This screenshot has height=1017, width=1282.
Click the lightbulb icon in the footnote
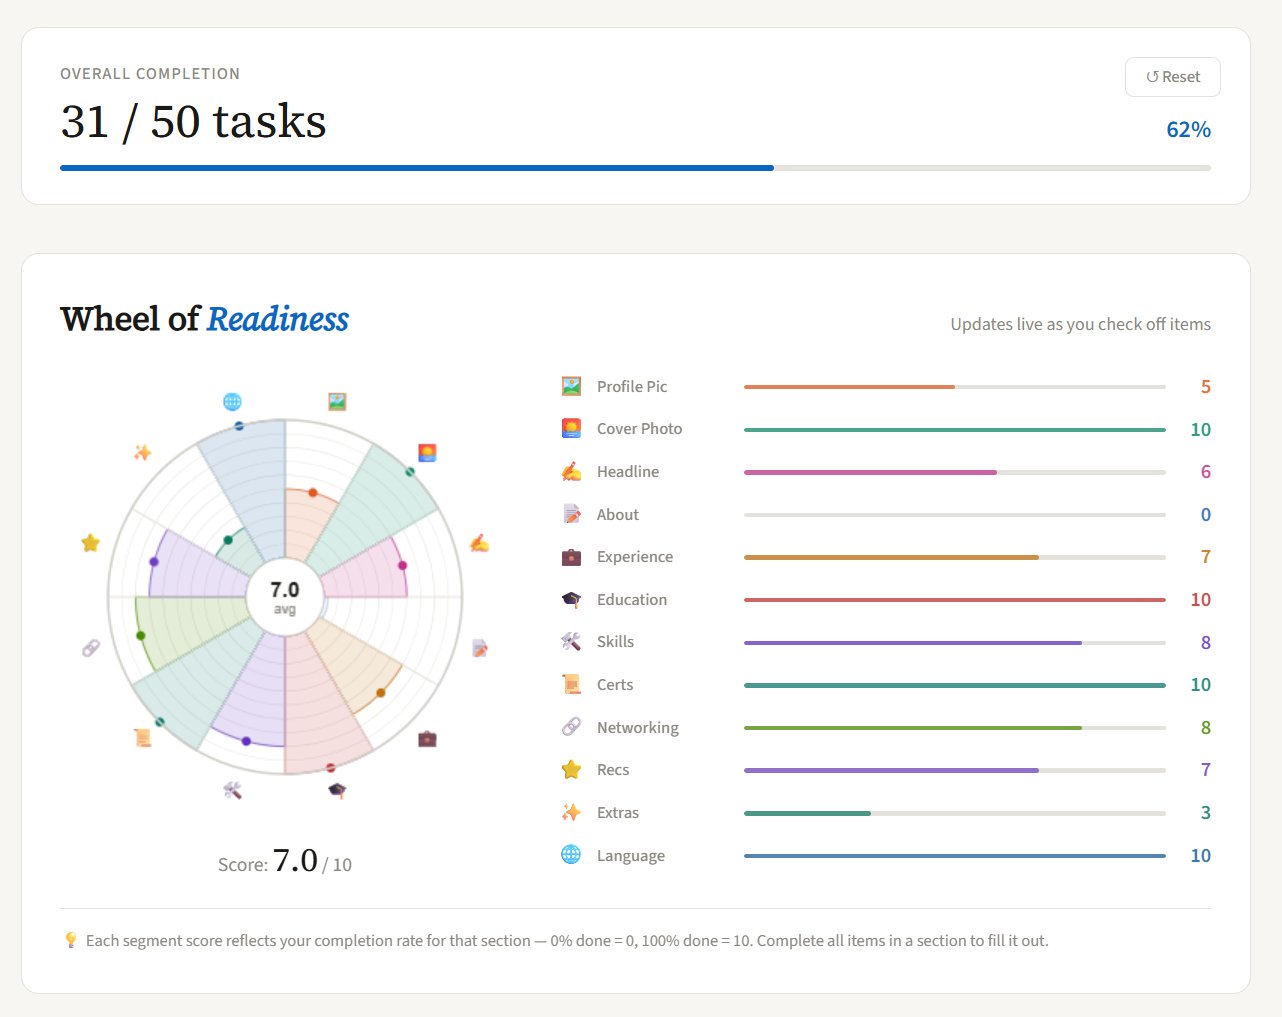pyautogui.click(x=70, y=940)
